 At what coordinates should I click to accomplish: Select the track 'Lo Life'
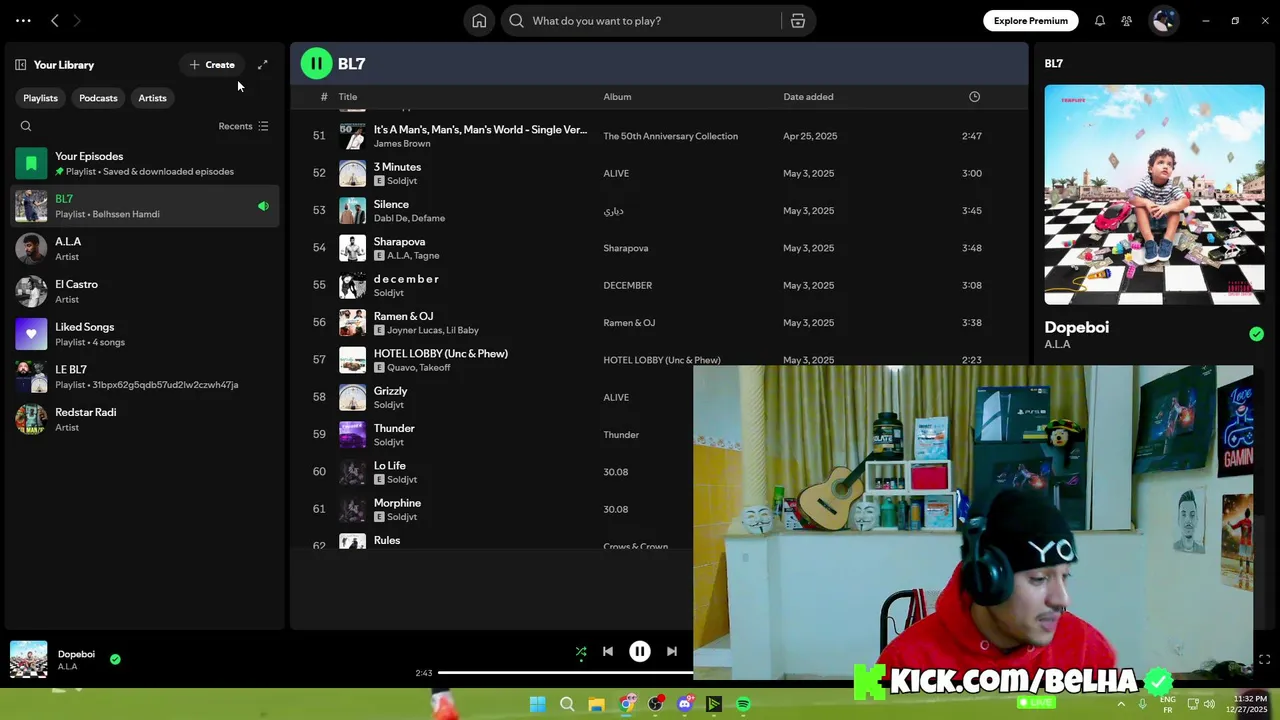tap(390, 466)
